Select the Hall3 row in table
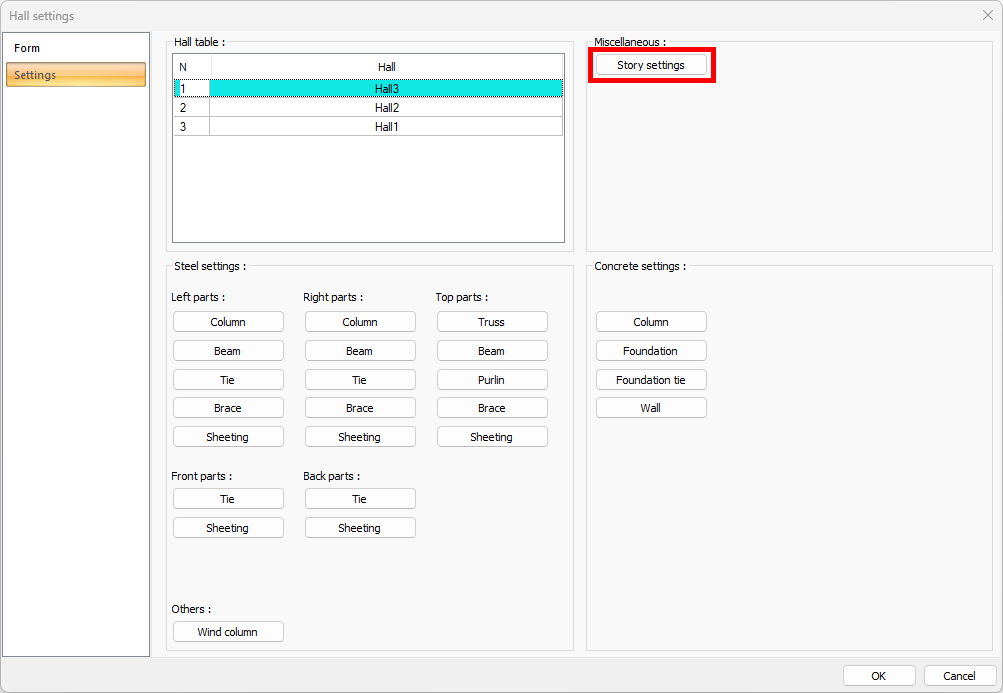The height and width of the screenshot is (693, 1003). (x=386, y=89)
